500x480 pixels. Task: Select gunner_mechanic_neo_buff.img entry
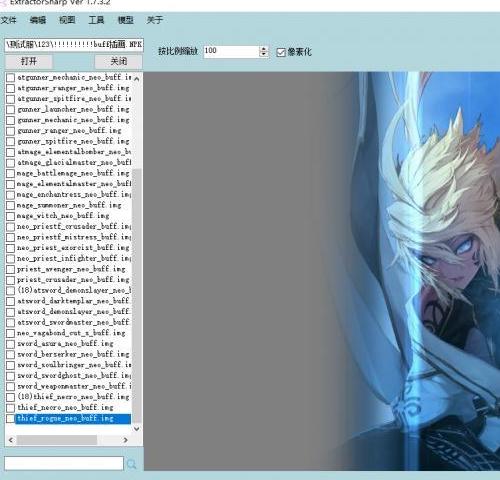(x=73, y=120)
